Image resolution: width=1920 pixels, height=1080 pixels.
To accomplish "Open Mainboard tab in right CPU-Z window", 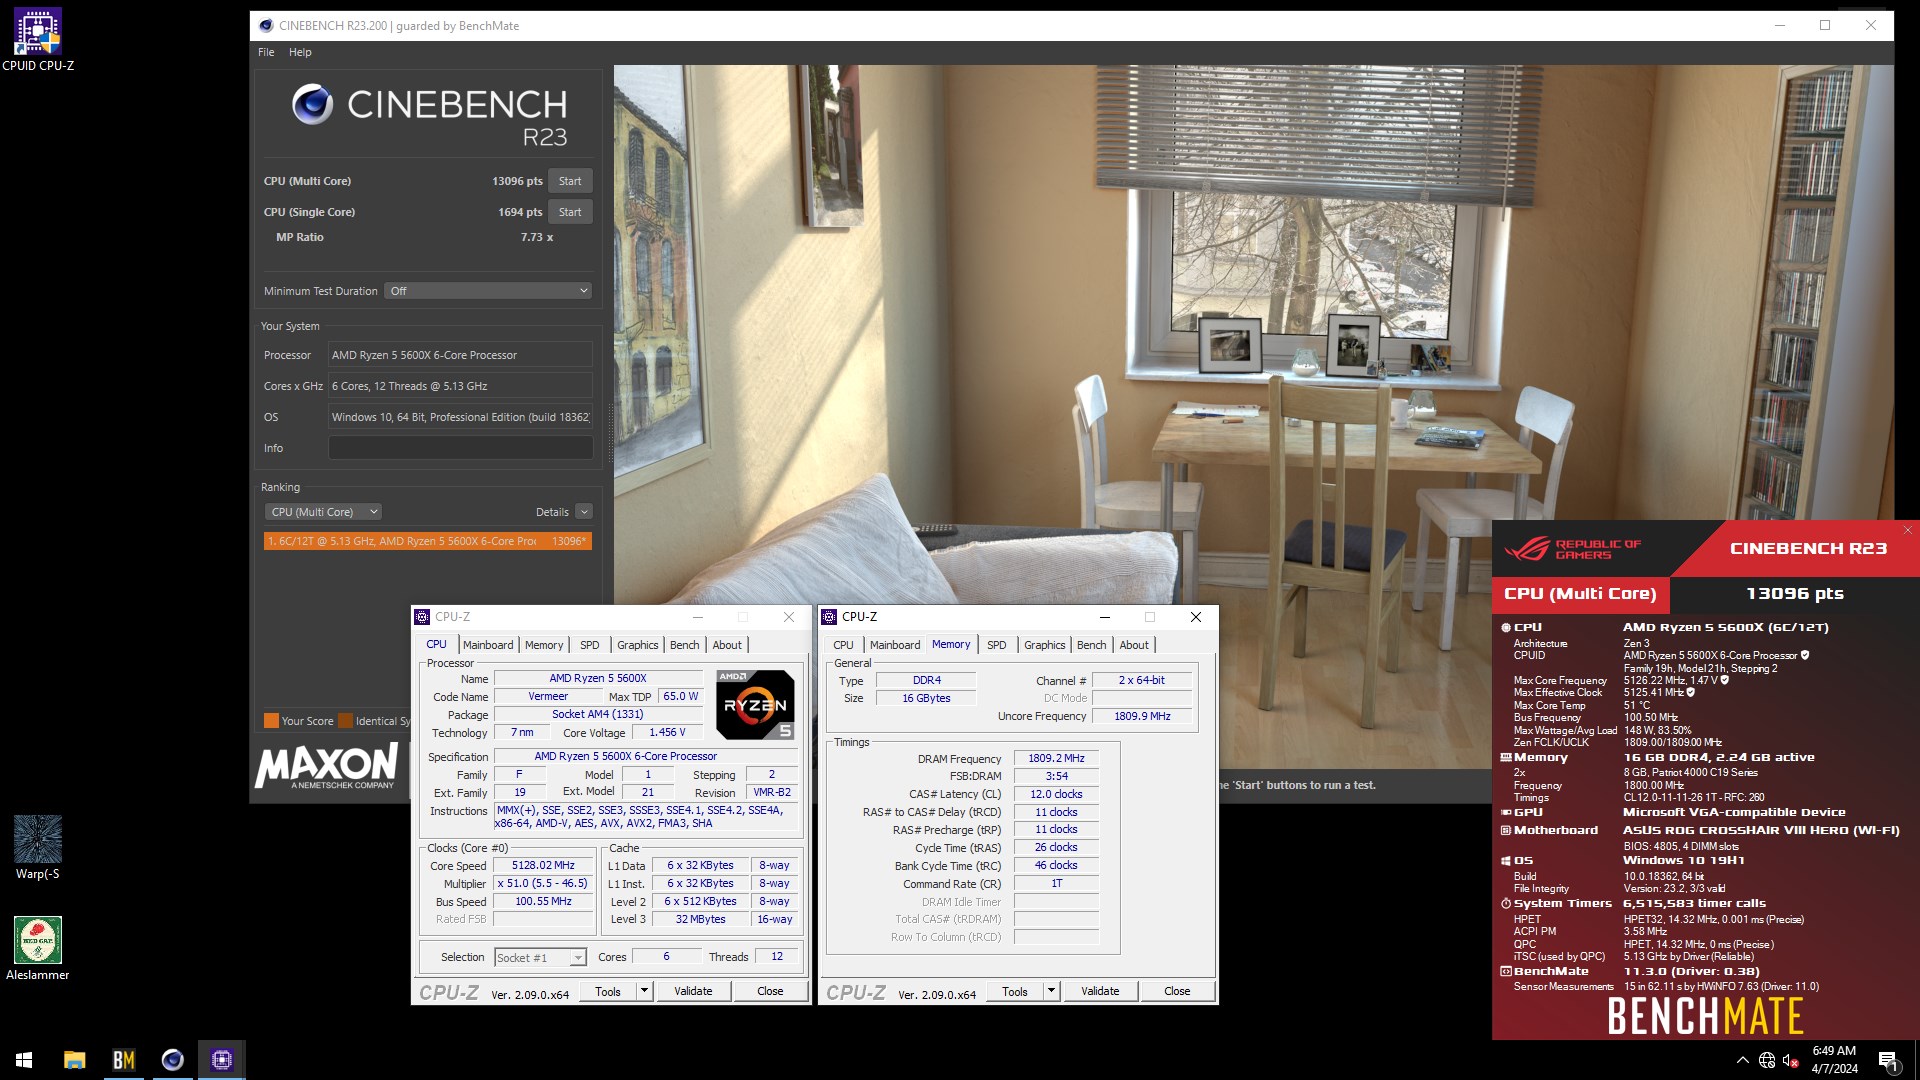I will click(895, 645).
